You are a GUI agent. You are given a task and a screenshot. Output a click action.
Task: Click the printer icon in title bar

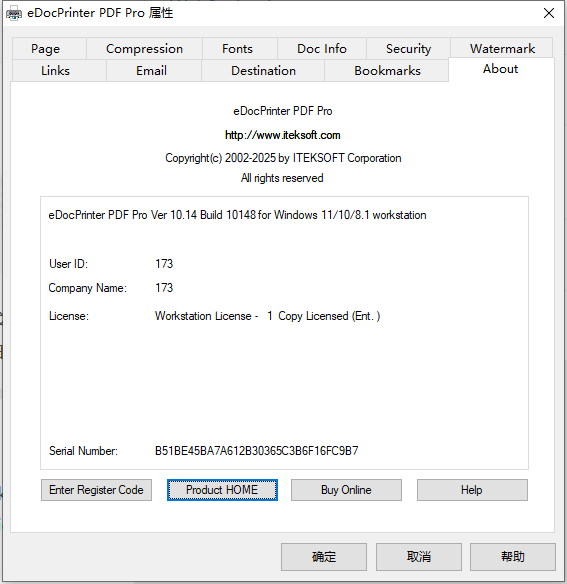[x=14, y=13]
